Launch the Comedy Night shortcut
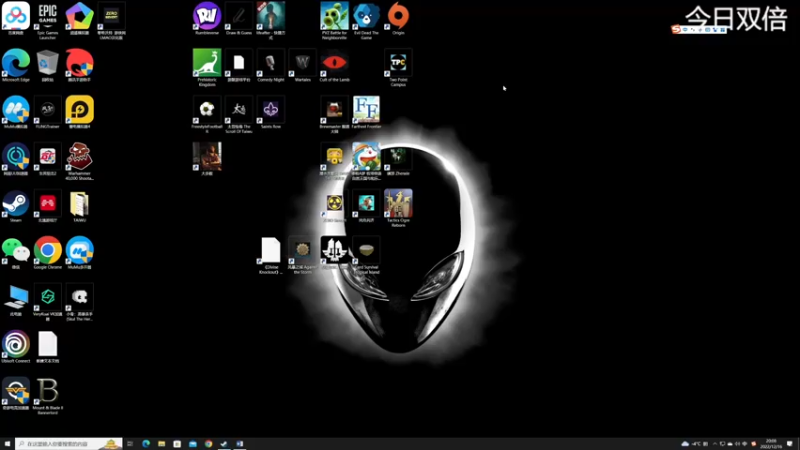Viewport: 800px width, 450px height. point(270,65)
